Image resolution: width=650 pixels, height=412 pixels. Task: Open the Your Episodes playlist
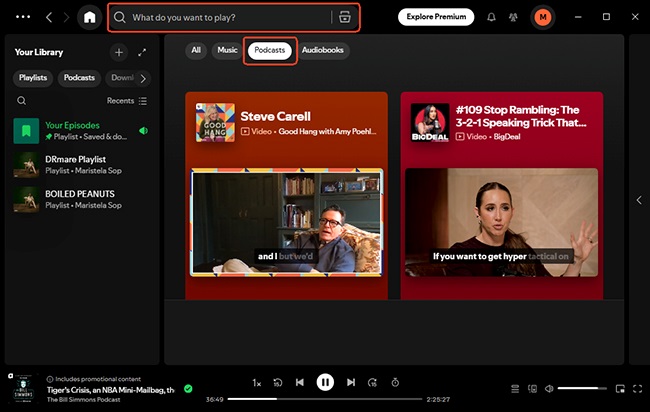coord(82,131)
